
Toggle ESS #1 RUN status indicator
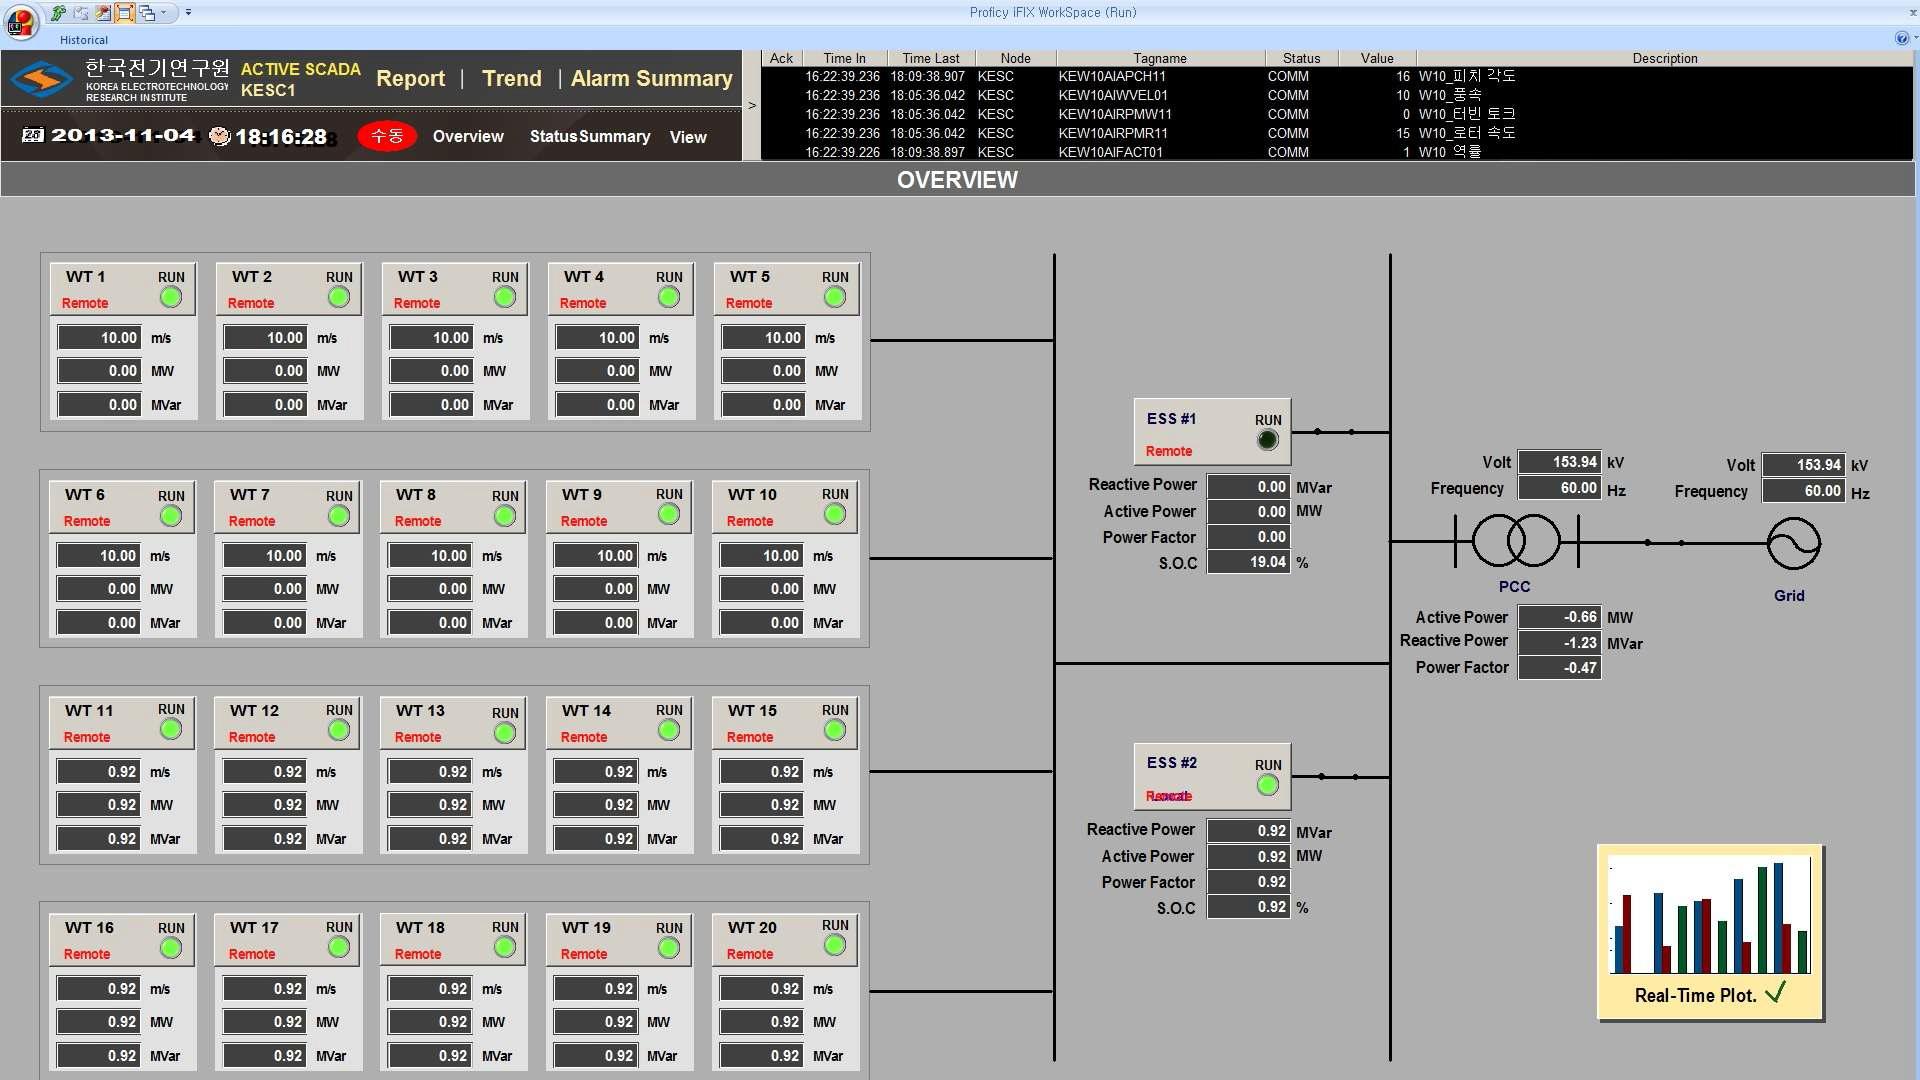(1266, 438)
